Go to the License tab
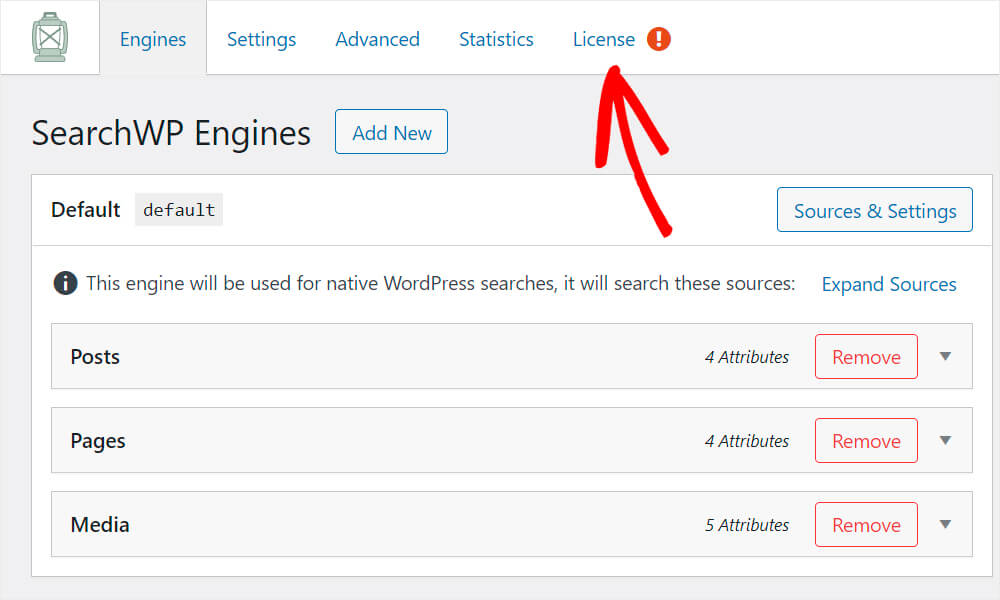The width and height of the screenshot is (1000, 600). 604,39
